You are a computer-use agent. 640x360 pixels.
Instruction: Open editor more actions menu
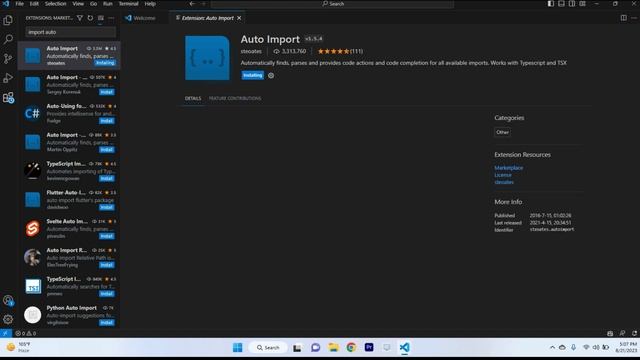pyautogui.click(x=633, y=18)
